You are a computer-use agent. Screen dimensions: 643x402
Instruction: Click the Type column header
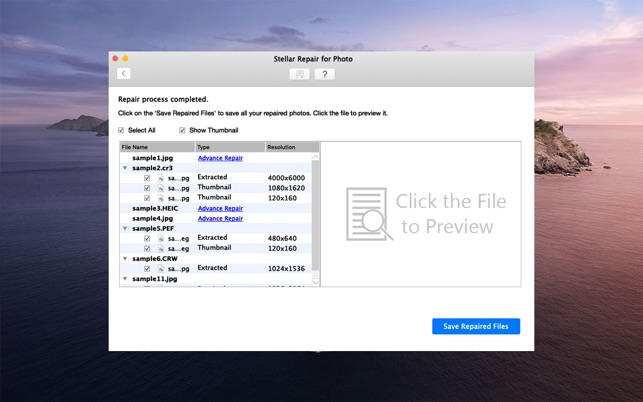pyautogui.click(x=230, y=147)
